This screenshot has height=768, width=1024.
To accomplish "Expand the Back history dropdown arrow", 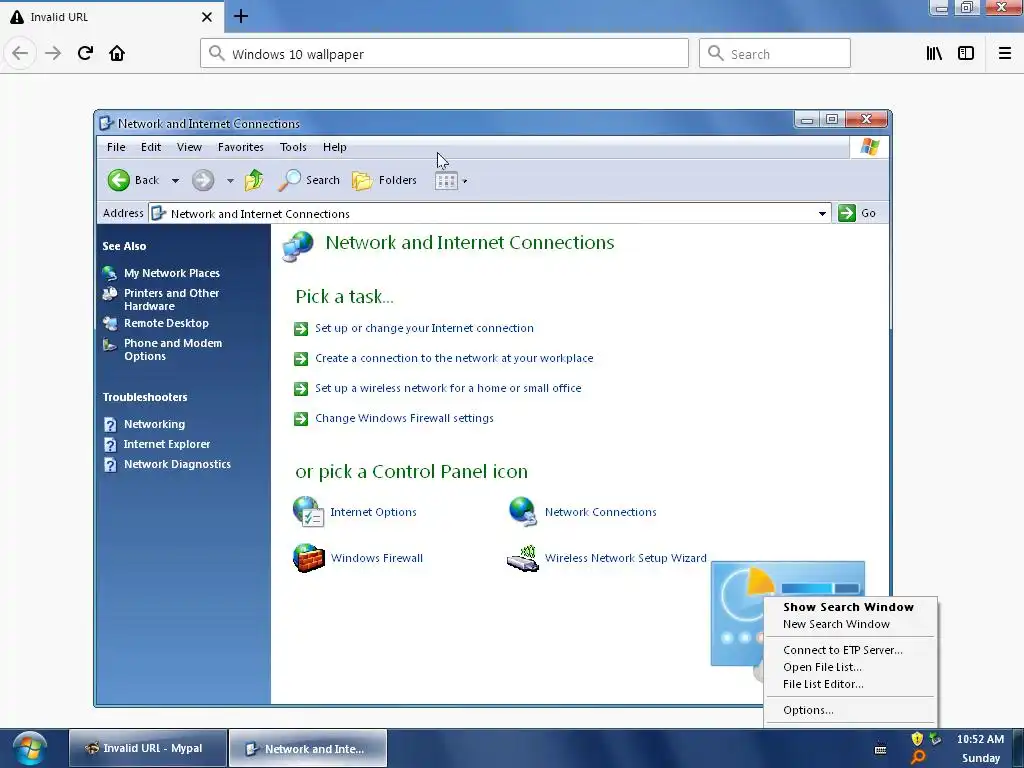I will pyautogui.click(x=175, y=181).
